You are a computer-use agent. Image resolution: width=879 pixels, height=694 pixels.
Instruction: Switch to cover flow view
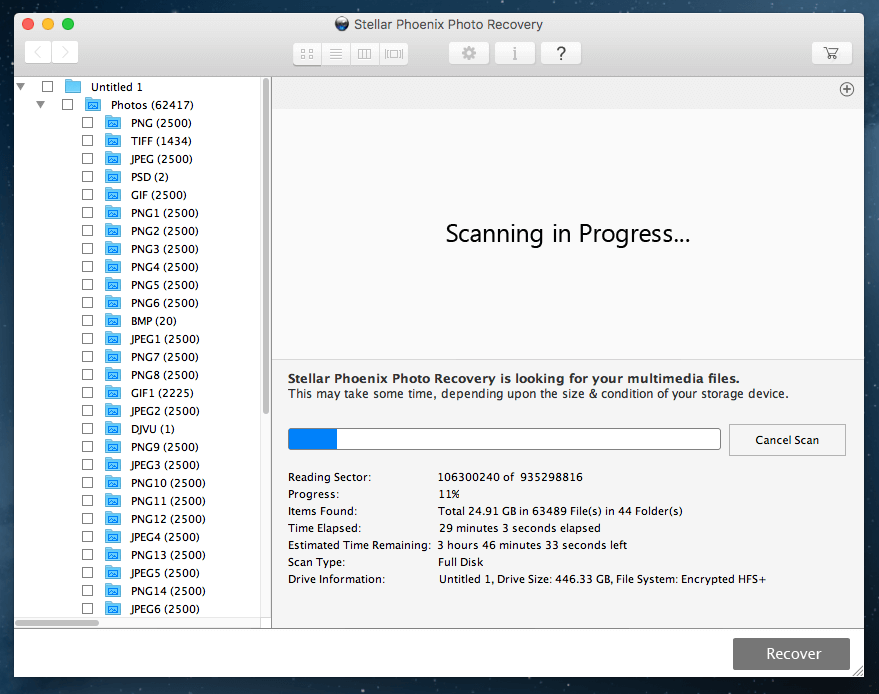point(394,54)
